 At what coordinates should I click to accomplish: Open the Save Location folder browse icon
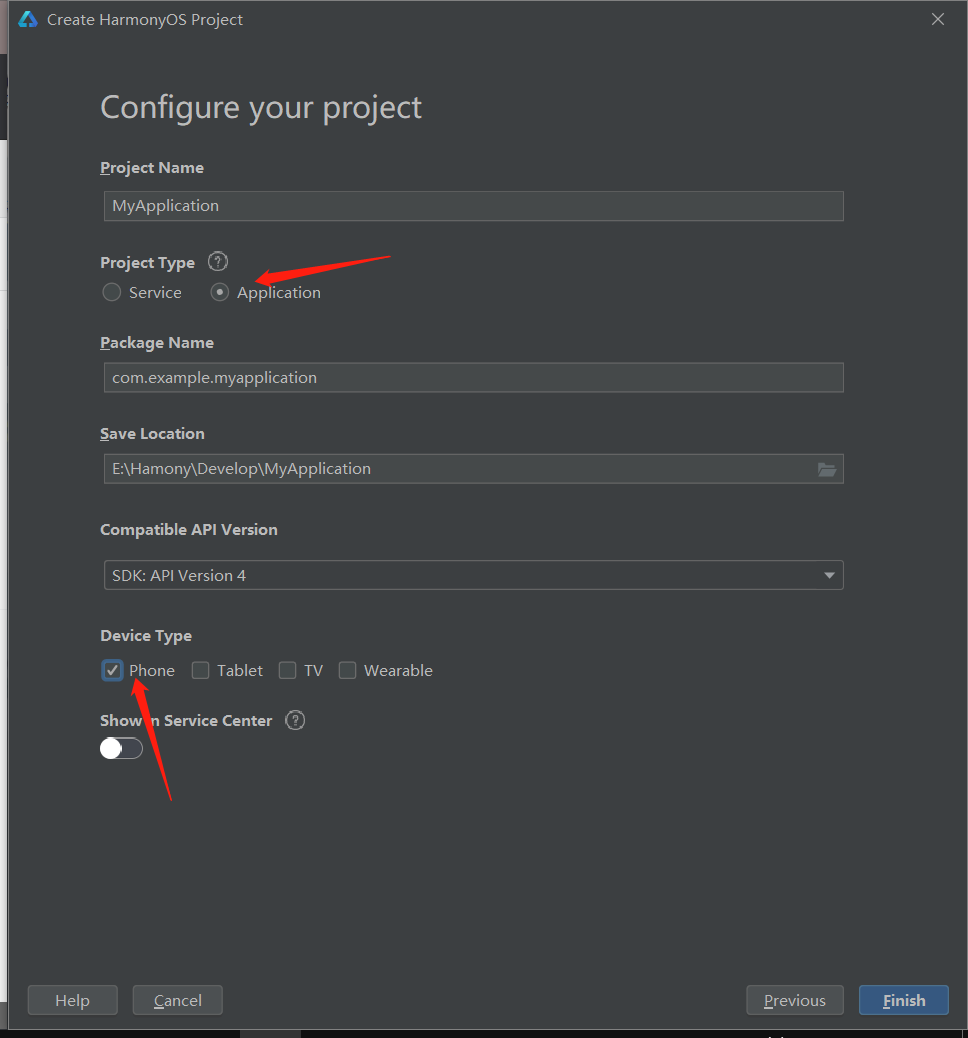(x=827, y=469)
